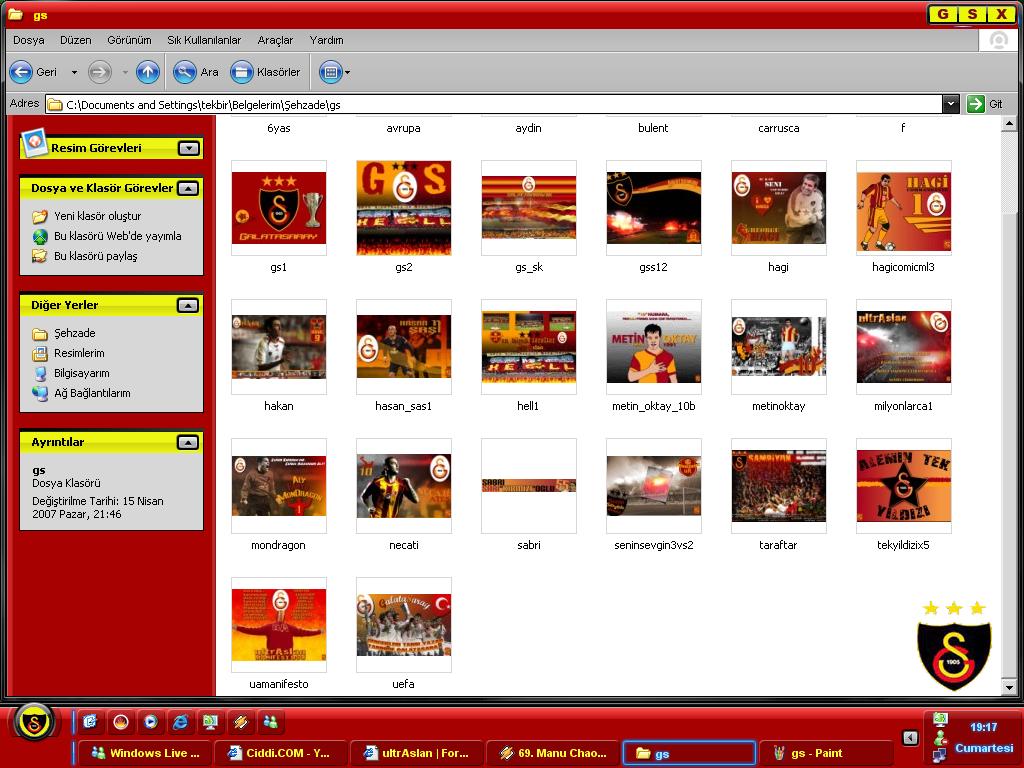Click the Yeni klasör oluştur icon
The width and height of the screenshot is (1024, 768).
[40, 216]
